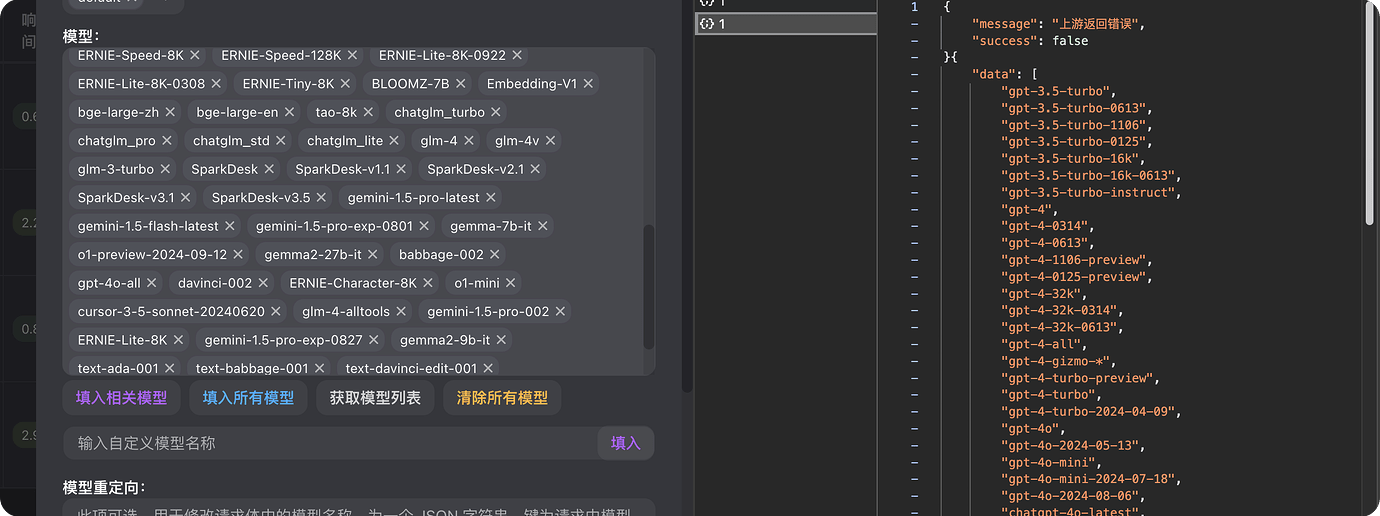Remove the SparkDesk-v3.5 tag
The height and width of the screenshot is (516, 1380).
point(321,198)
